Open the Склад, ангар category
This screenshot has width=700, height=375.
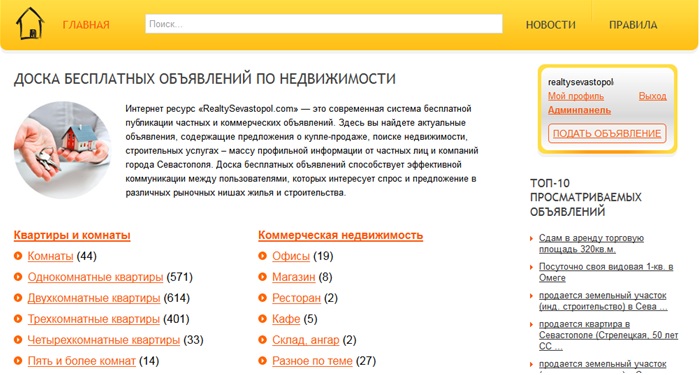point(306,340)
